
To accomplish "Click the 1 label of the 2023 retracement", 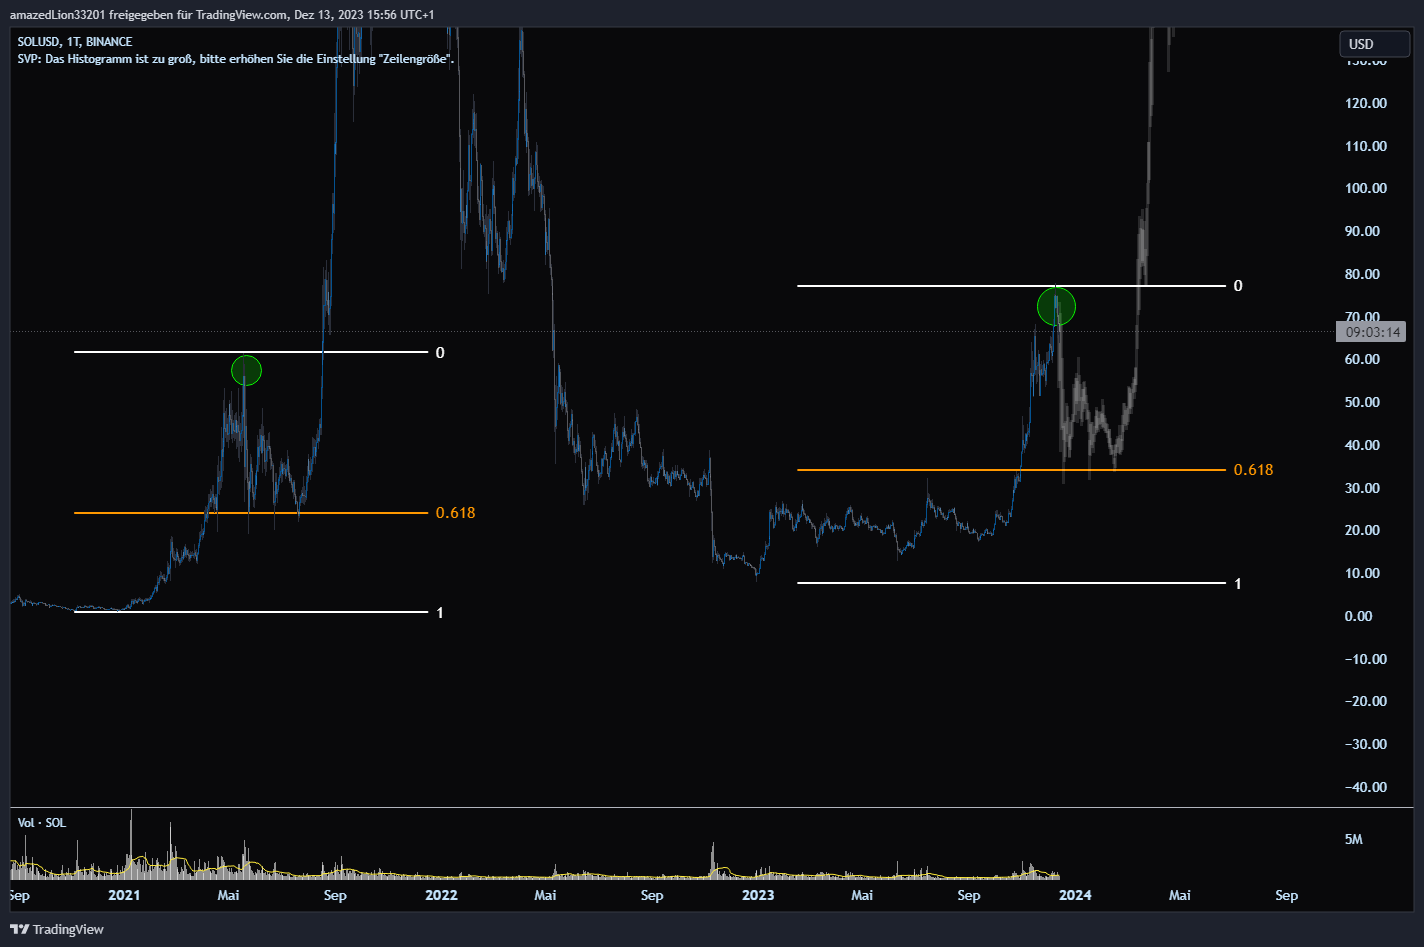I will pos(1238,584).
